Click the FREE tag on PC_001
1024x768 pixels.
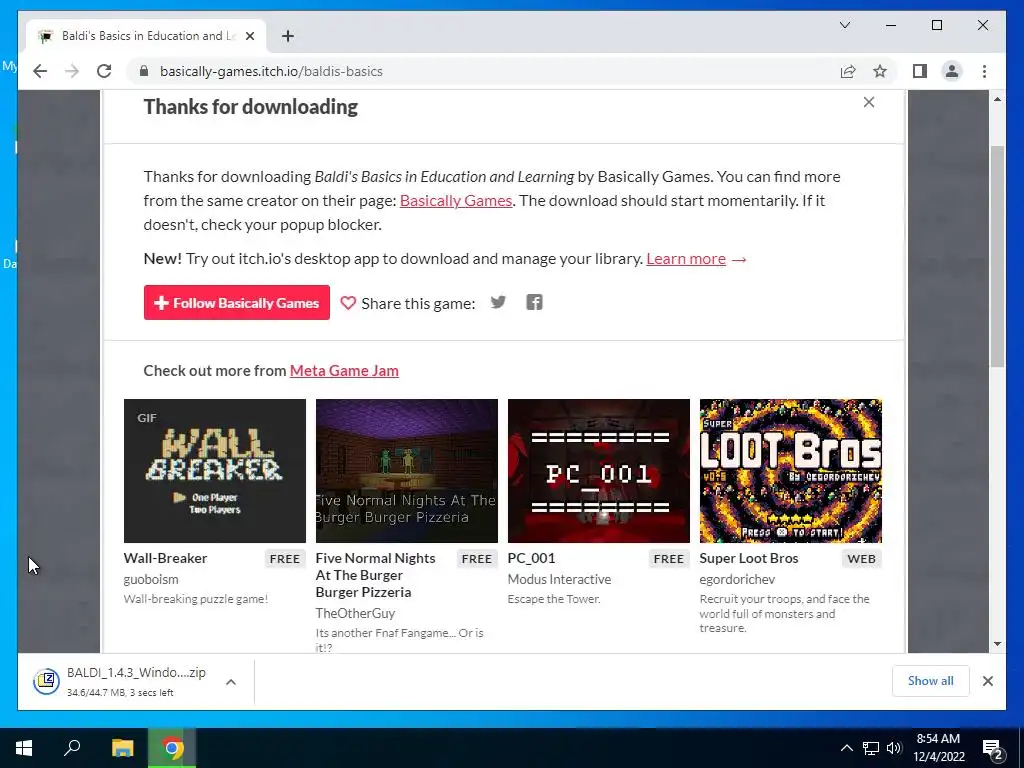pos(669,559)
